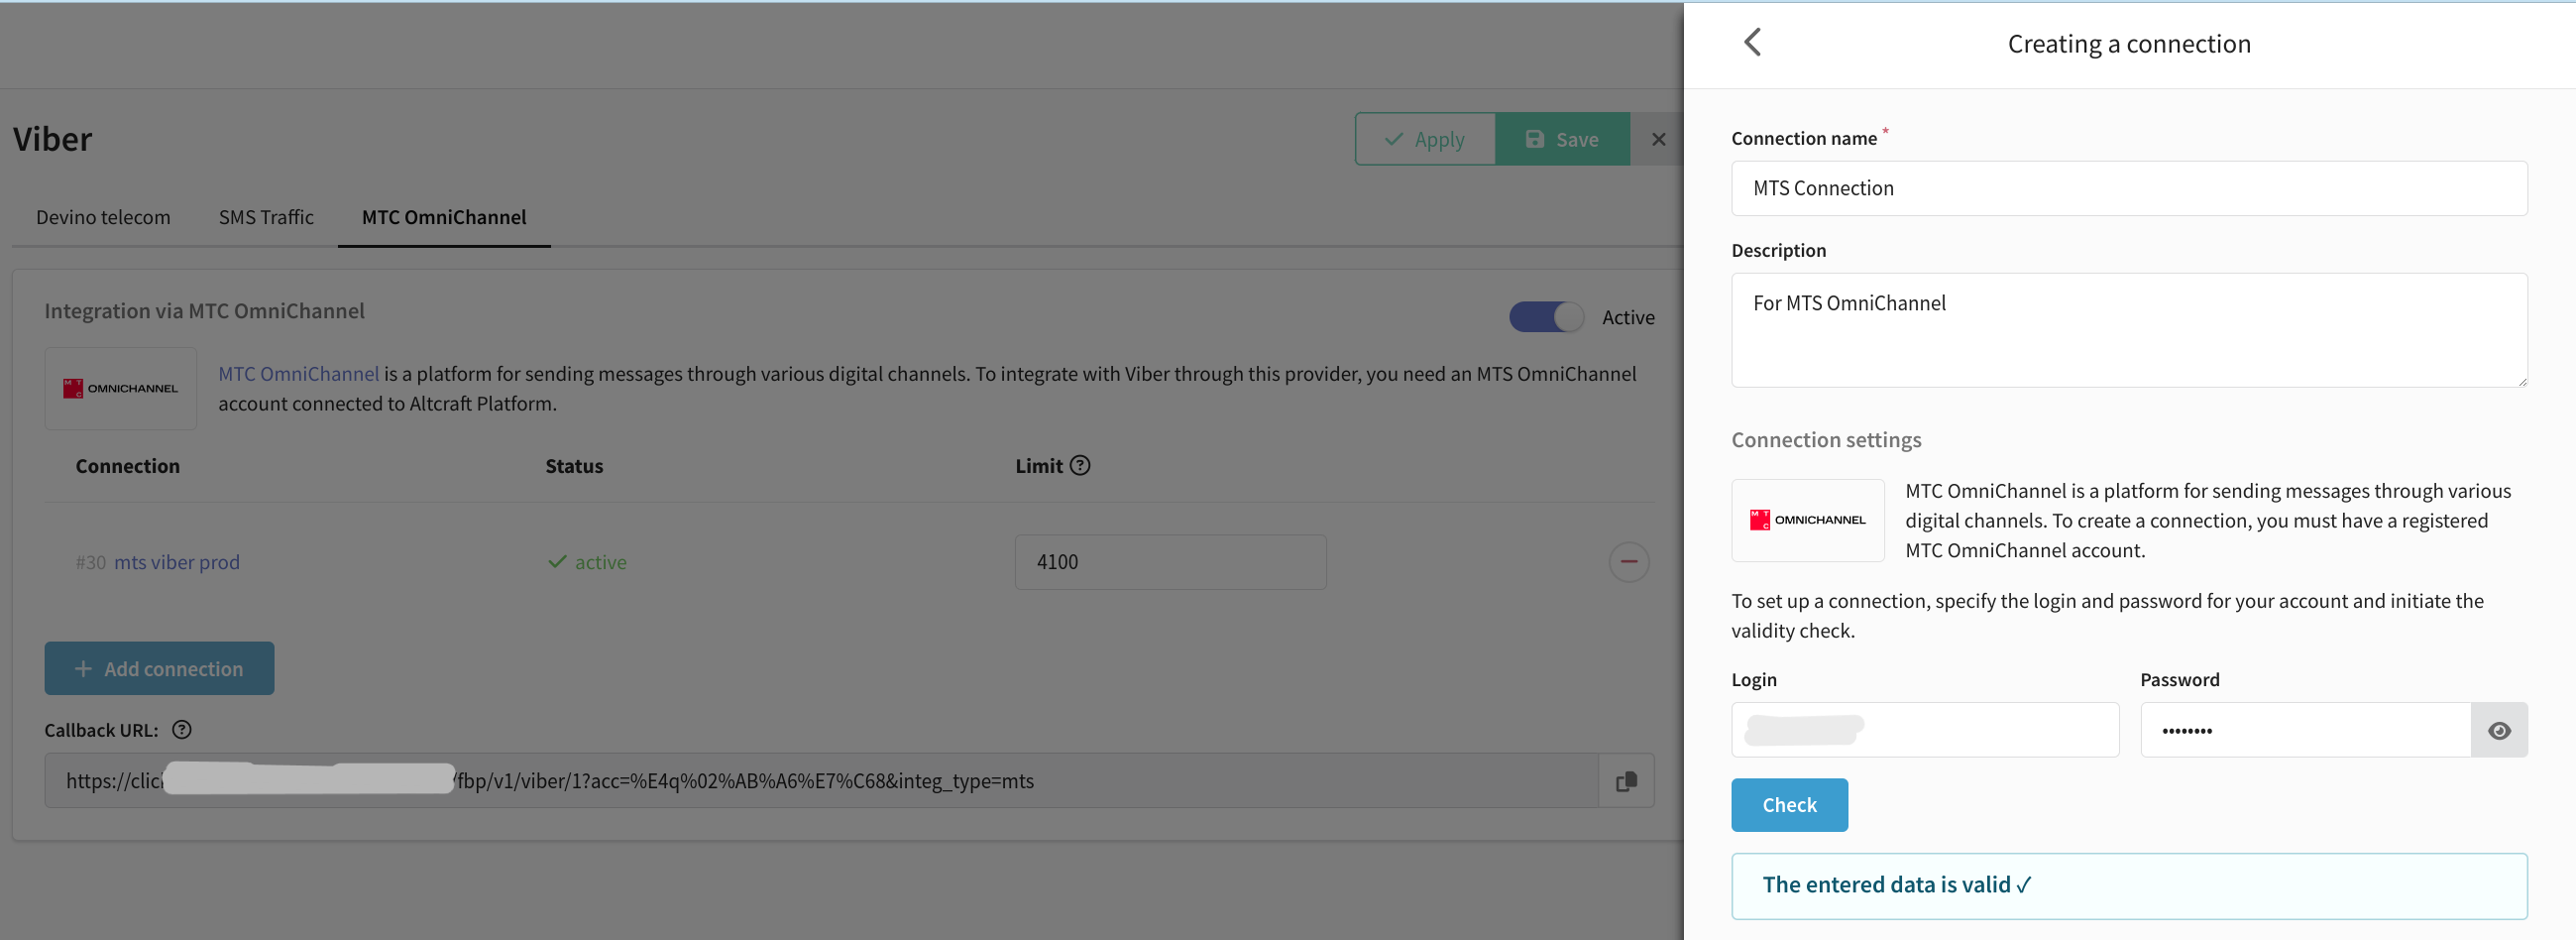Click the OmniChannel logo in Connection settings
The height and width of the screenshot is (940, 2576).
click(1807, 520)
